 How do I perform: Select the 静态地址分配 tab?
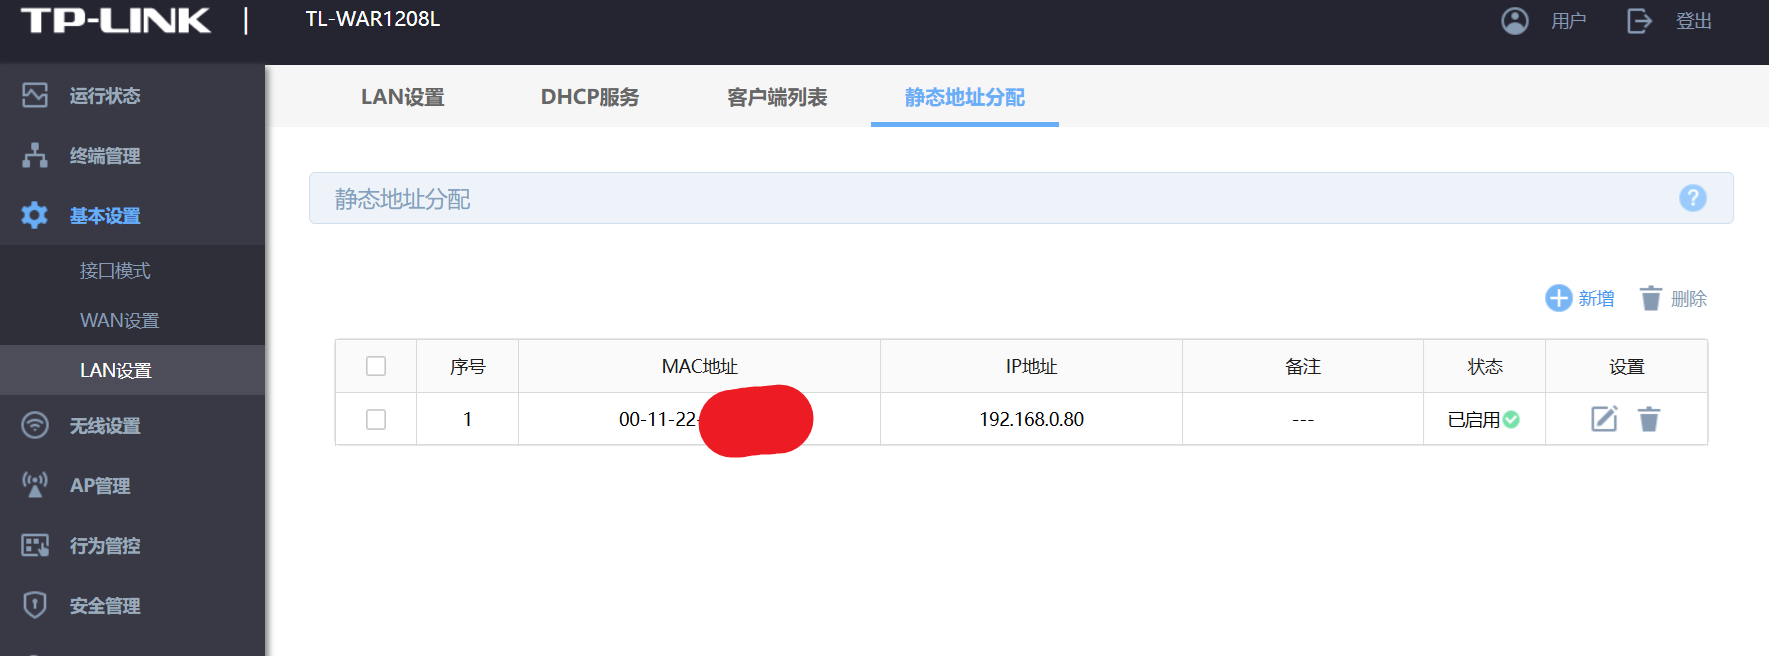tap(965, 97)
